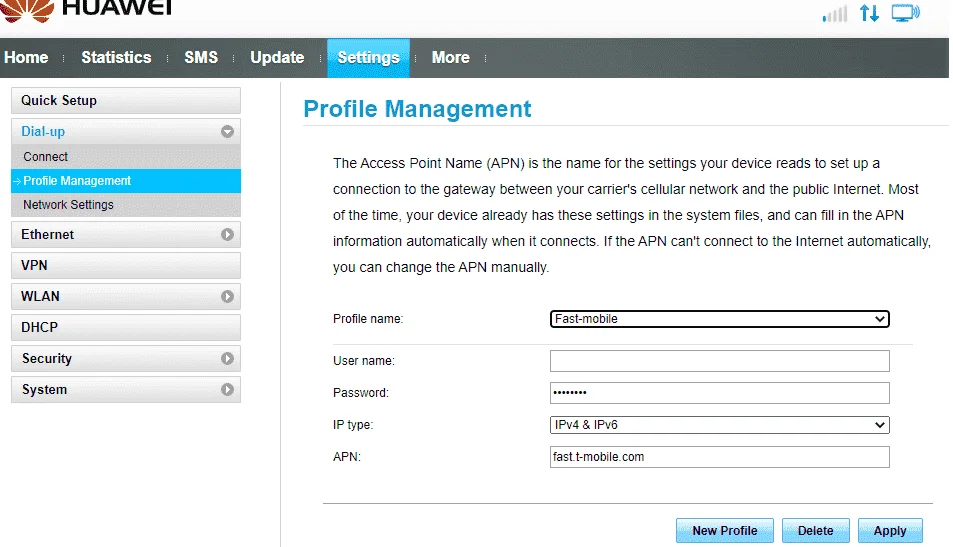Viewport: 953px width, 547px height.
Task: Expand the System section arrow
Action: point(227,390)
